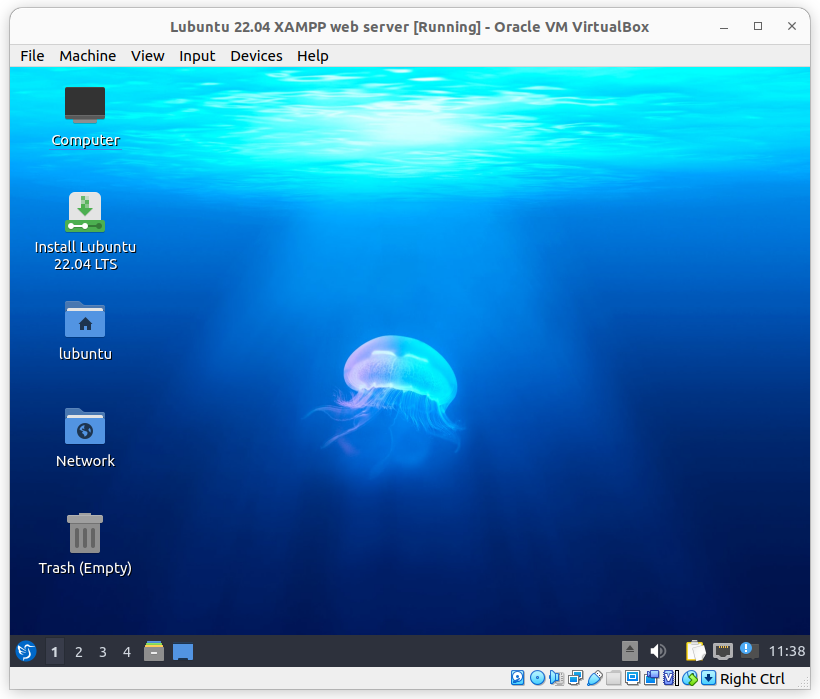Open the notification alert tray icon
Viewport: 820px width, 699px height.
[749, 651]
